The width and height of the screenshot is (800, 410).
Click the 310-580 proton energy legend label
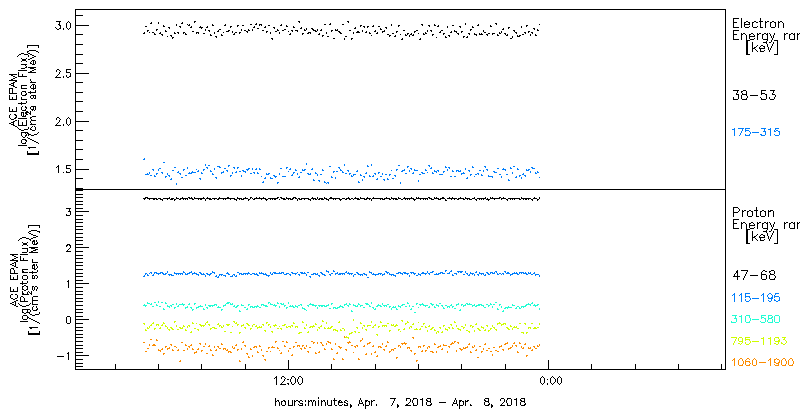[x=756, y=319]
